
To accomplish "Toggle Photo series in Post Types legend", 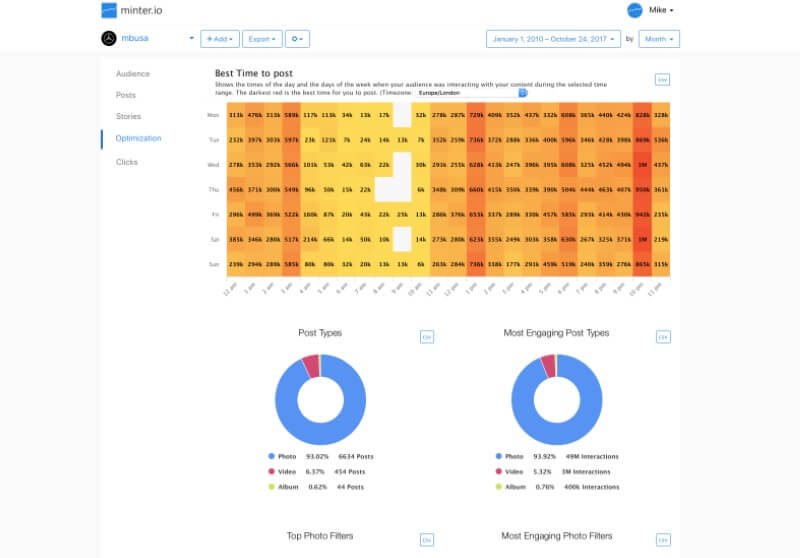I will pos(288,458).
